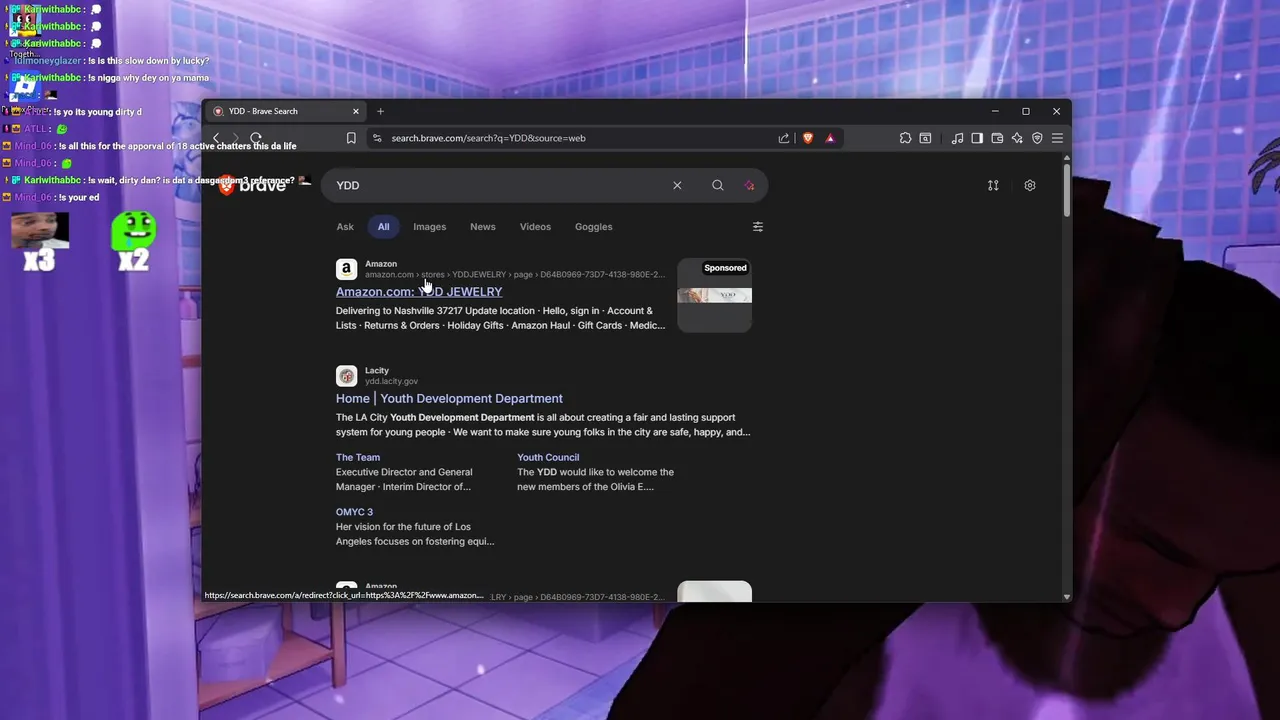This screenshot has height=720, width=1280.
Task: Open site settings icon left of the URL
Action: (x=377, y=138)
